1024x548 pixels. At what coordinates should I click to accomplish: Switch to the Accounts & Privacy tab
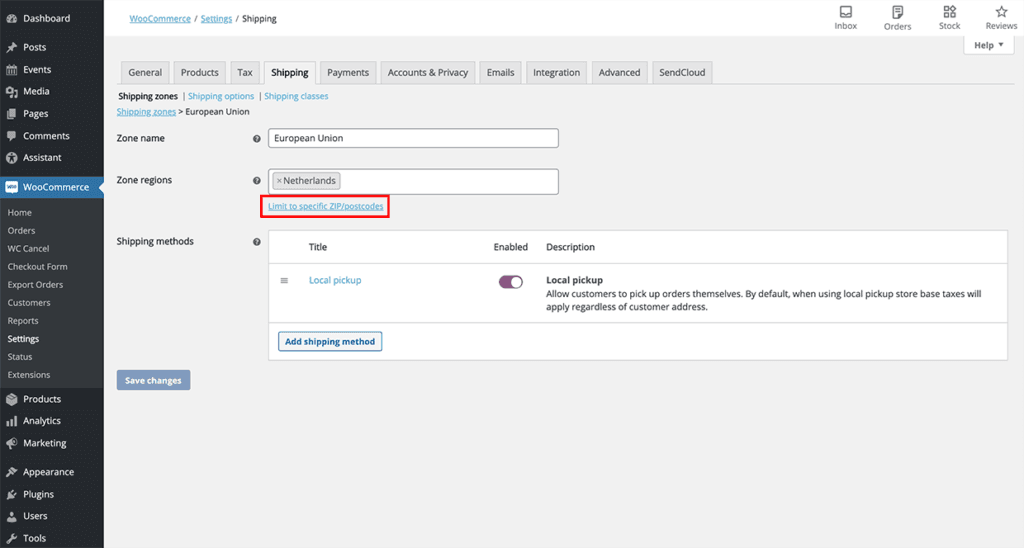coord(428,73)
